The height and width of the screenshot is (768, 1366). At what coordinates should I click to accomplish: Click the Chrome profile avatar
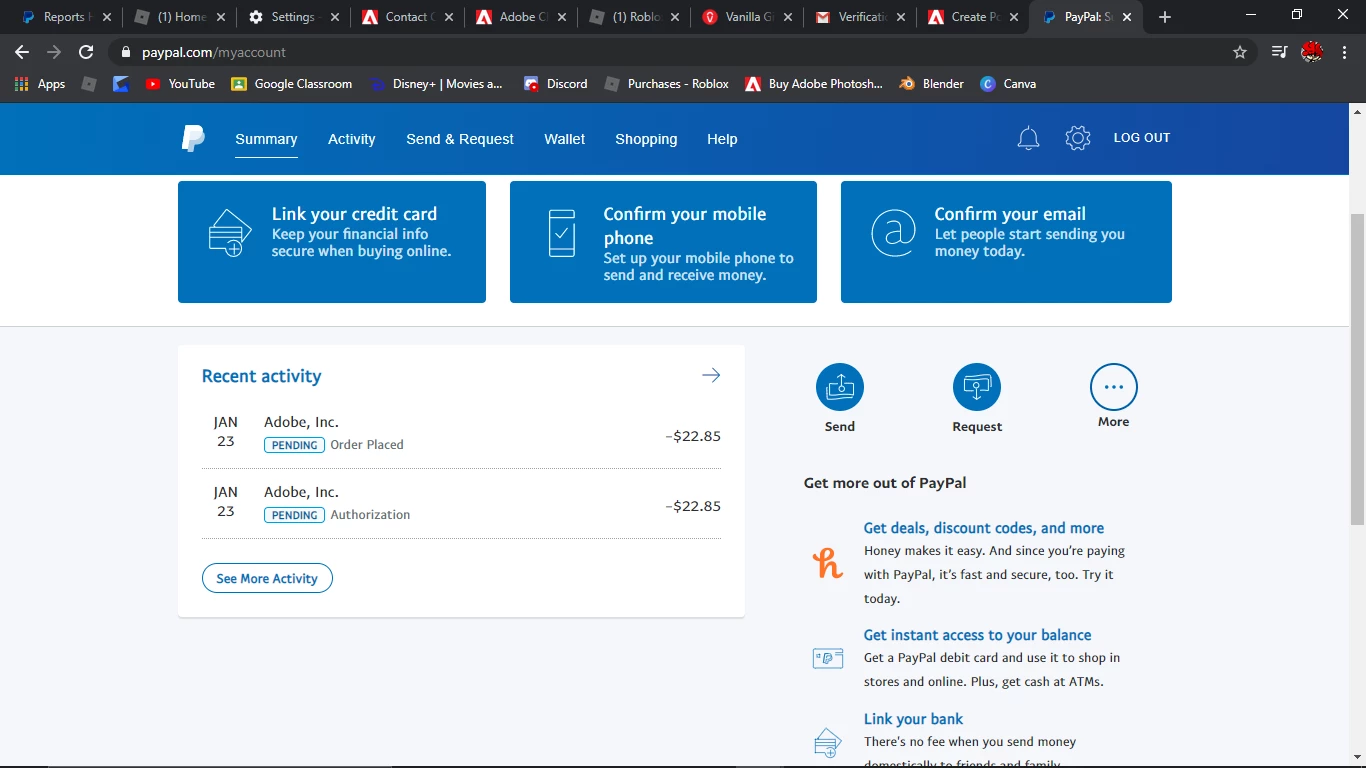[x=1312, y=52]
